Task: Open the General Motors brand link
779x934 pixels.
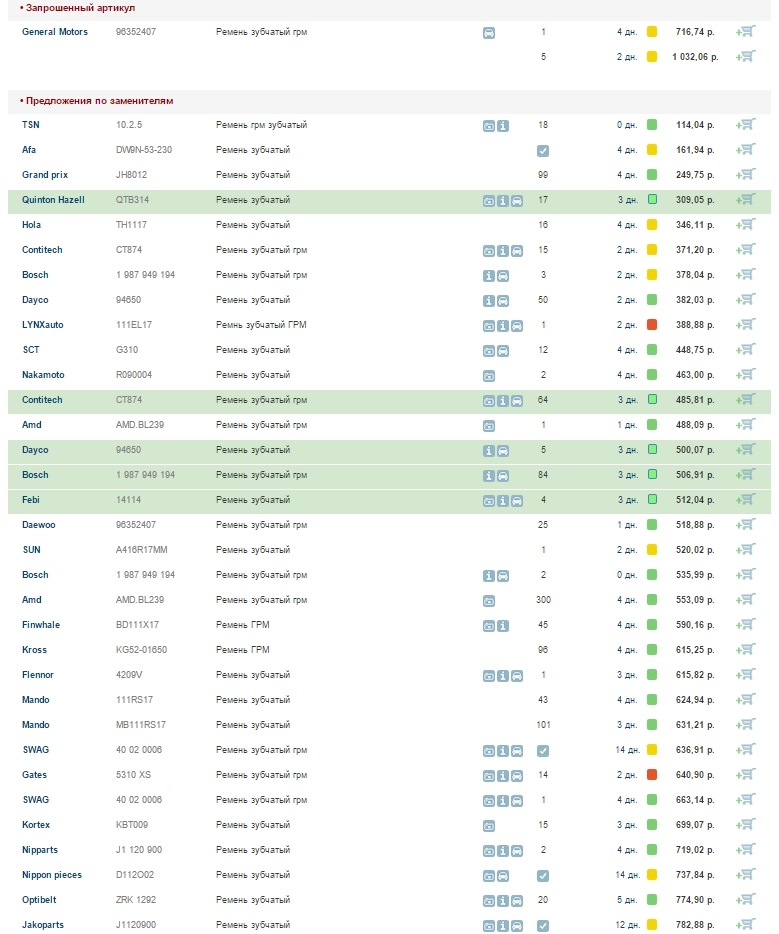Action: 55,32
